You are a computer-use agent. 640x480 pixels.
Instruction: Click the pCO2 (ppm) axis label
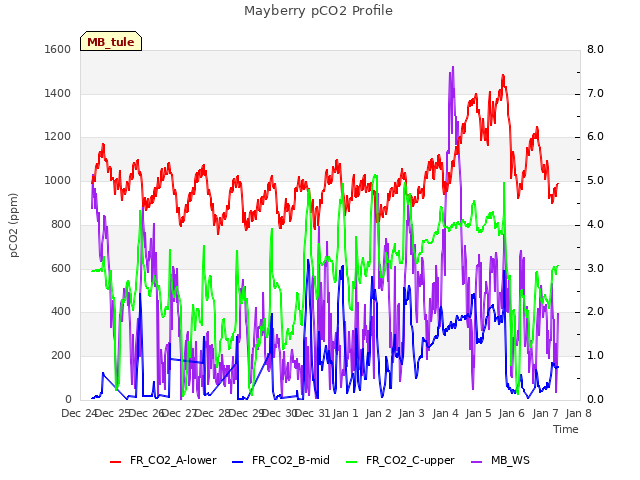pos(13,225)
